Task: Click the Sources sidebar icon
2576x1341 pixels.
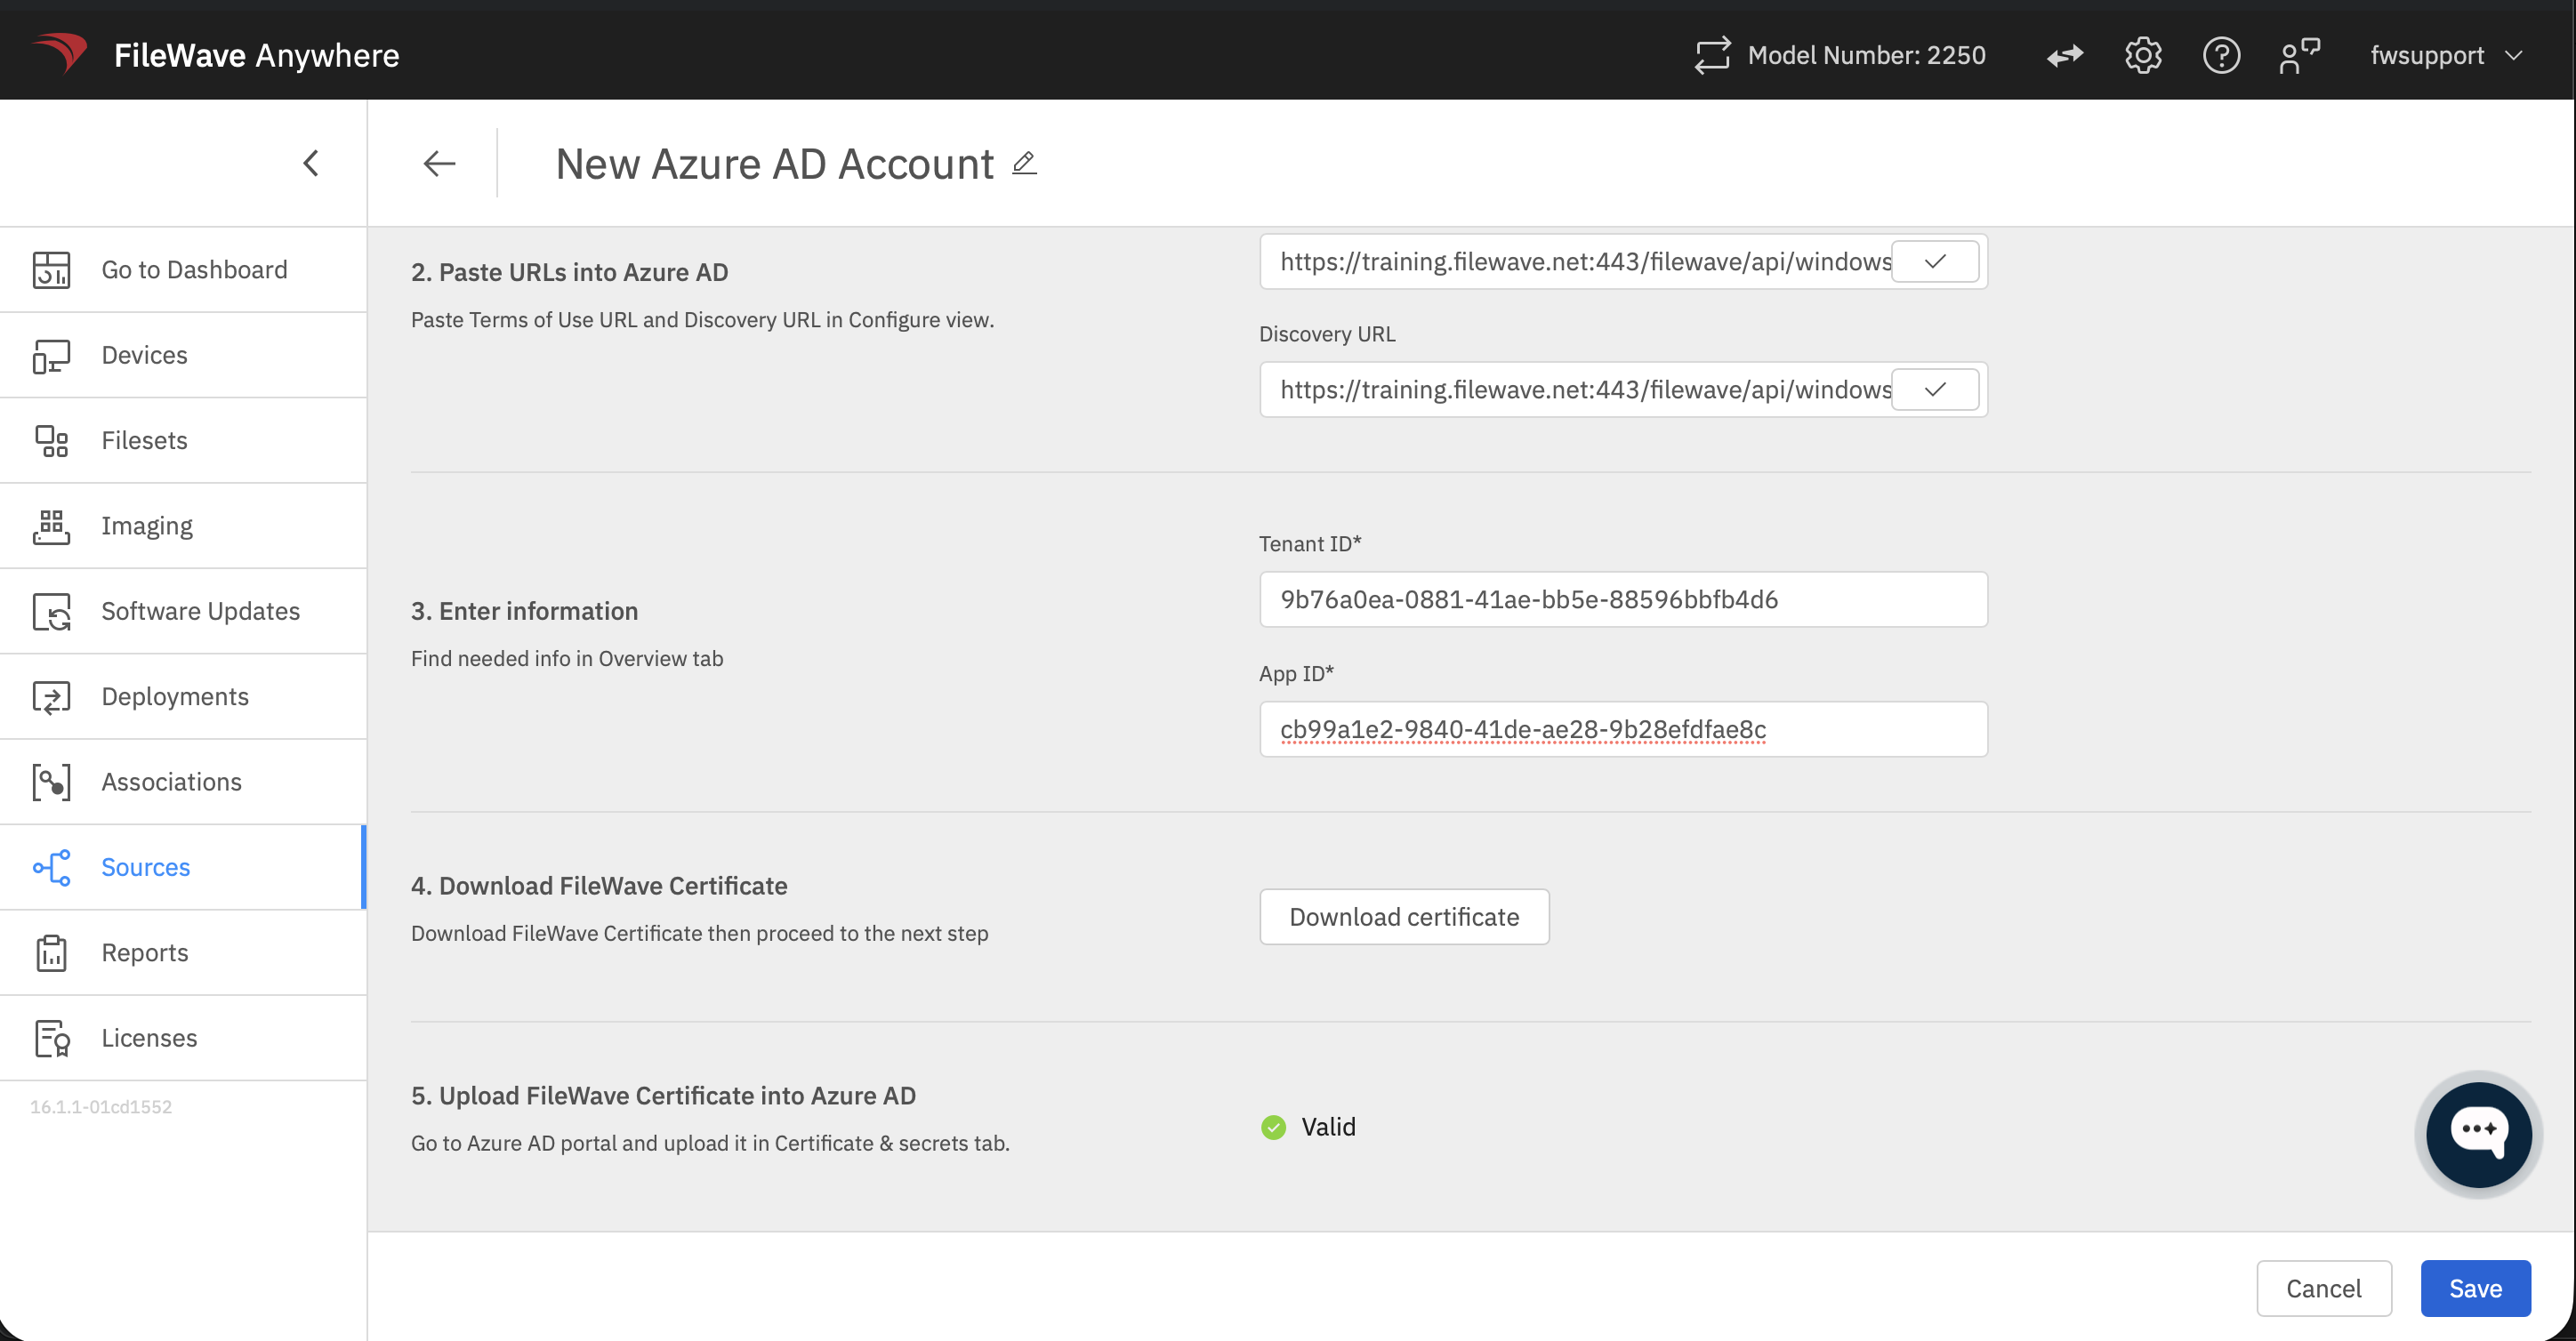Action: [x=51, y=867]
